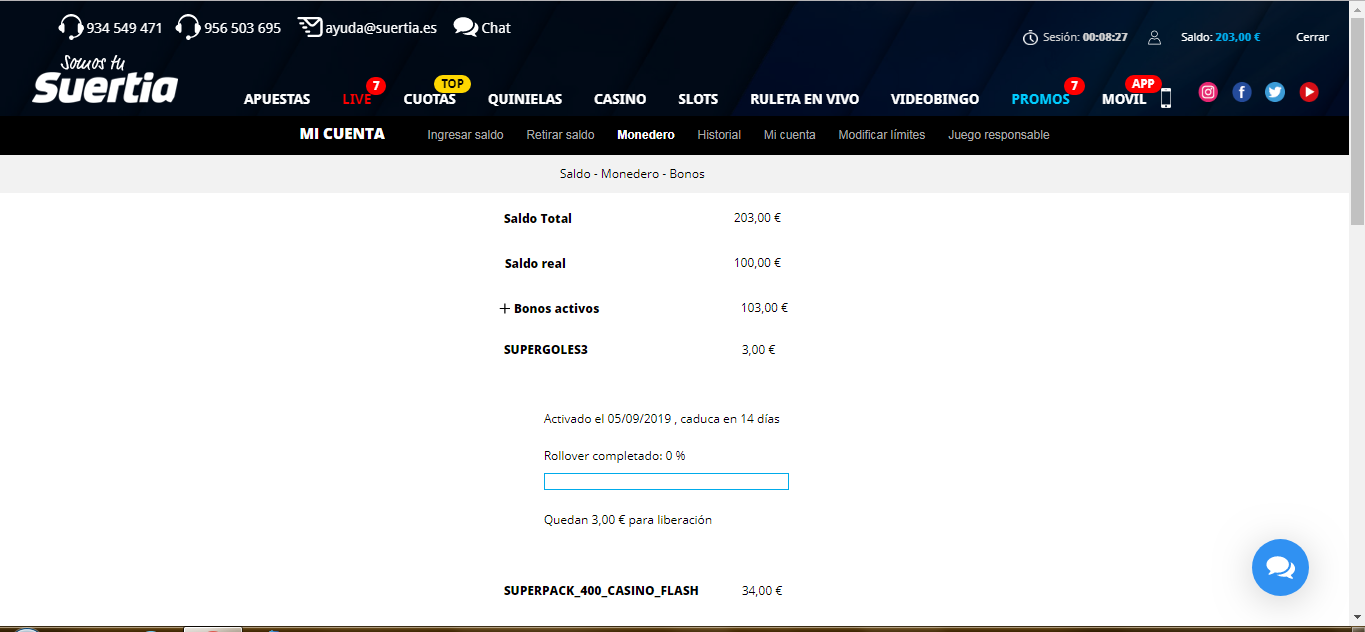Image resolution: width=1365 pixels, height=632 pixels.
Task: Click the ayuda@suertia.es email link
Action: click(381, 28)
